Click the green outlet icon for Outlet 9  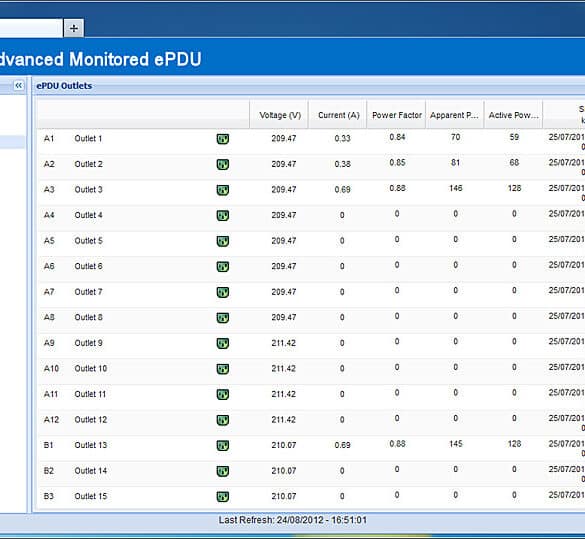pyautogui.click(x=223, y=343)
